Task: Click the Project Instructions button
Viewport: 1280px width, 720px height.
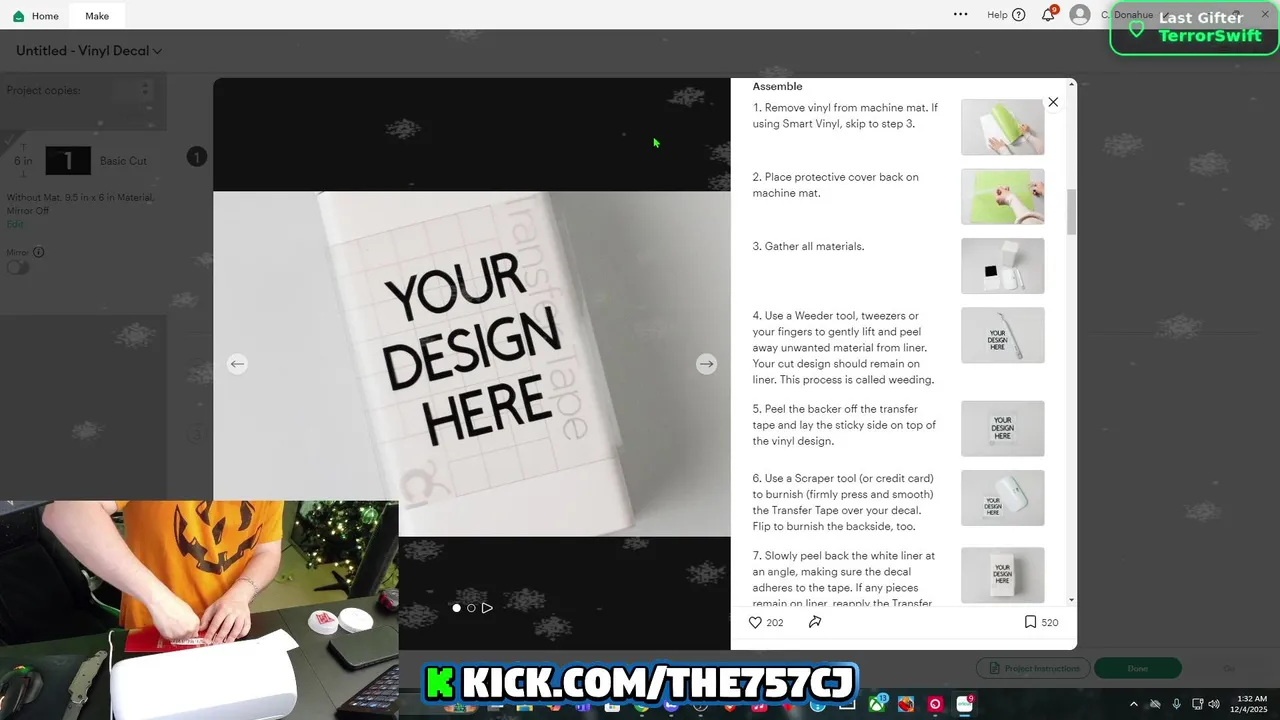Action: (x=1032, y=668)
